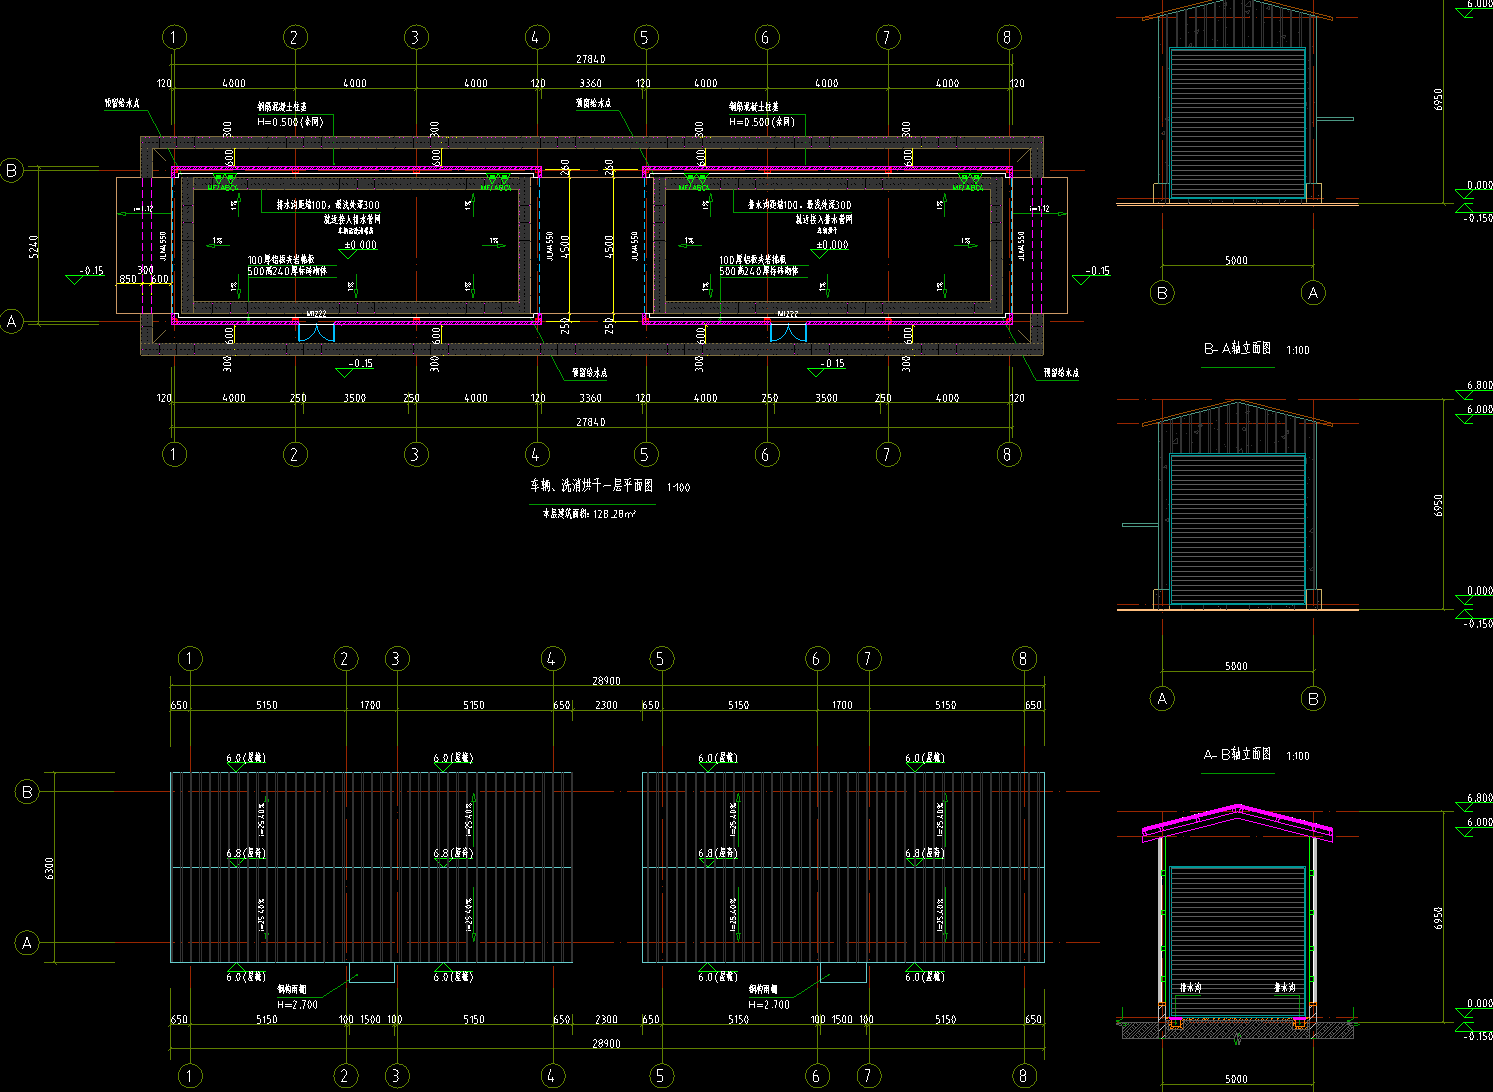Select the 28900 overall dimension above roof plan
The height and width of the screenshot is (1092, 1493).
tap(606, 681)
